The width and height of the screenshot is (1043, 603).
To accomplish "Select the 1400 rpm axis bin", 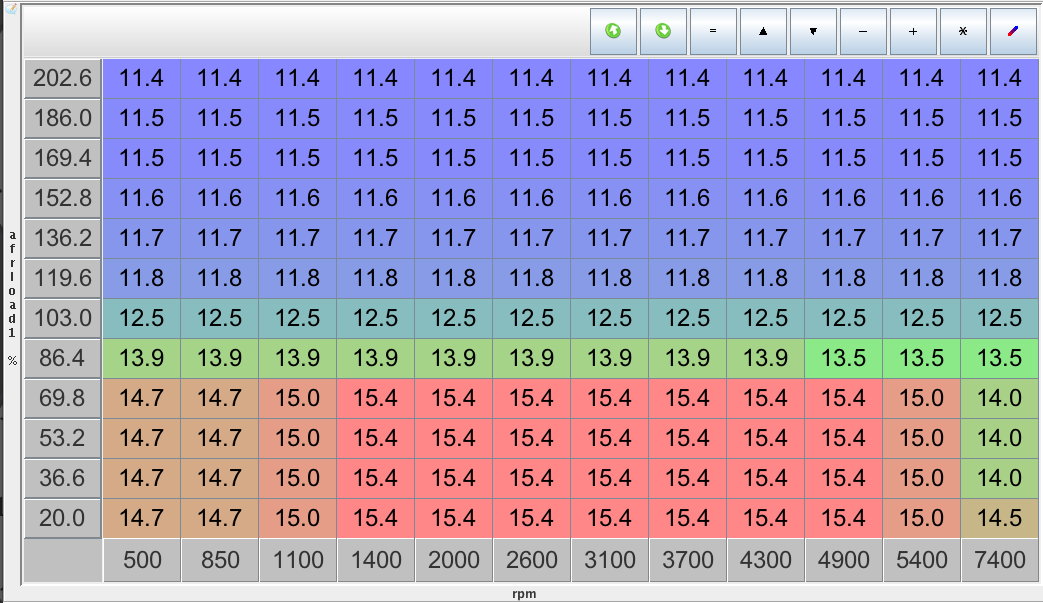I will [376, 560].
